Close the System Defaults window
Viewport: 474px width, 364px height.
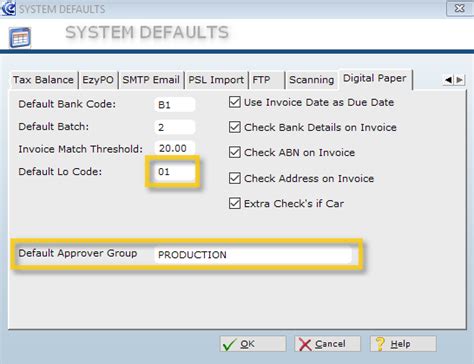460,8
